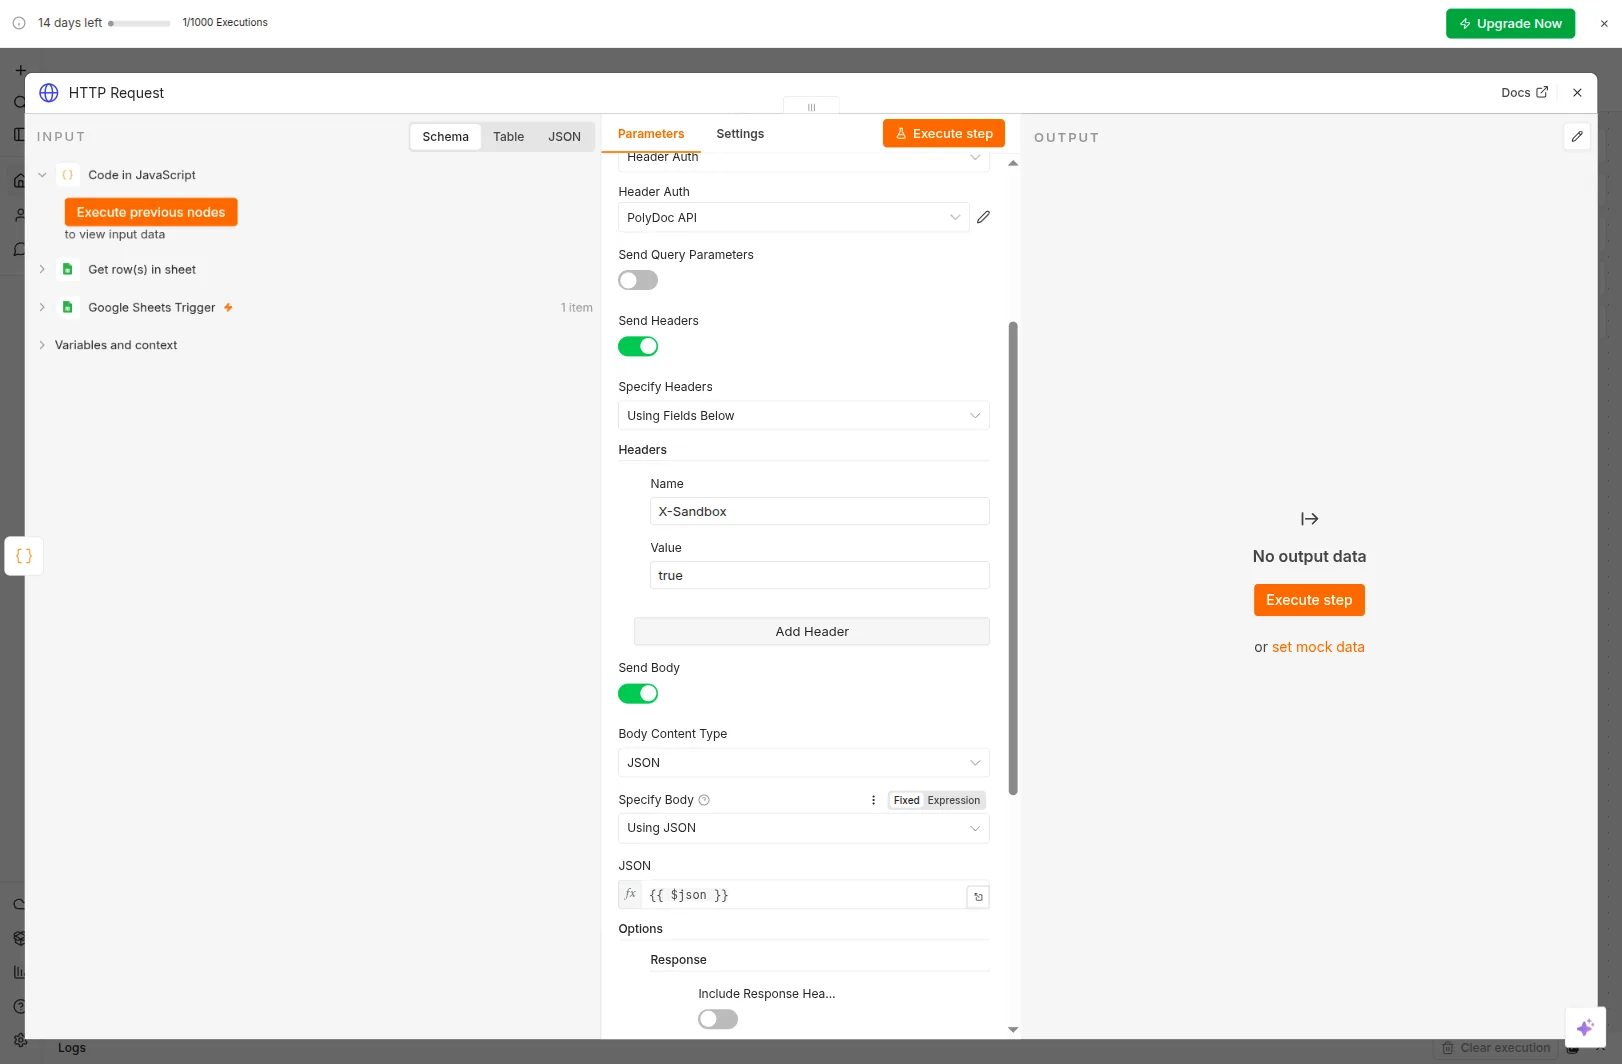Click the info icon beside 14 days left
Image resolution: width=1622 pixels, height=1064 pixels.
coord(19,23)
